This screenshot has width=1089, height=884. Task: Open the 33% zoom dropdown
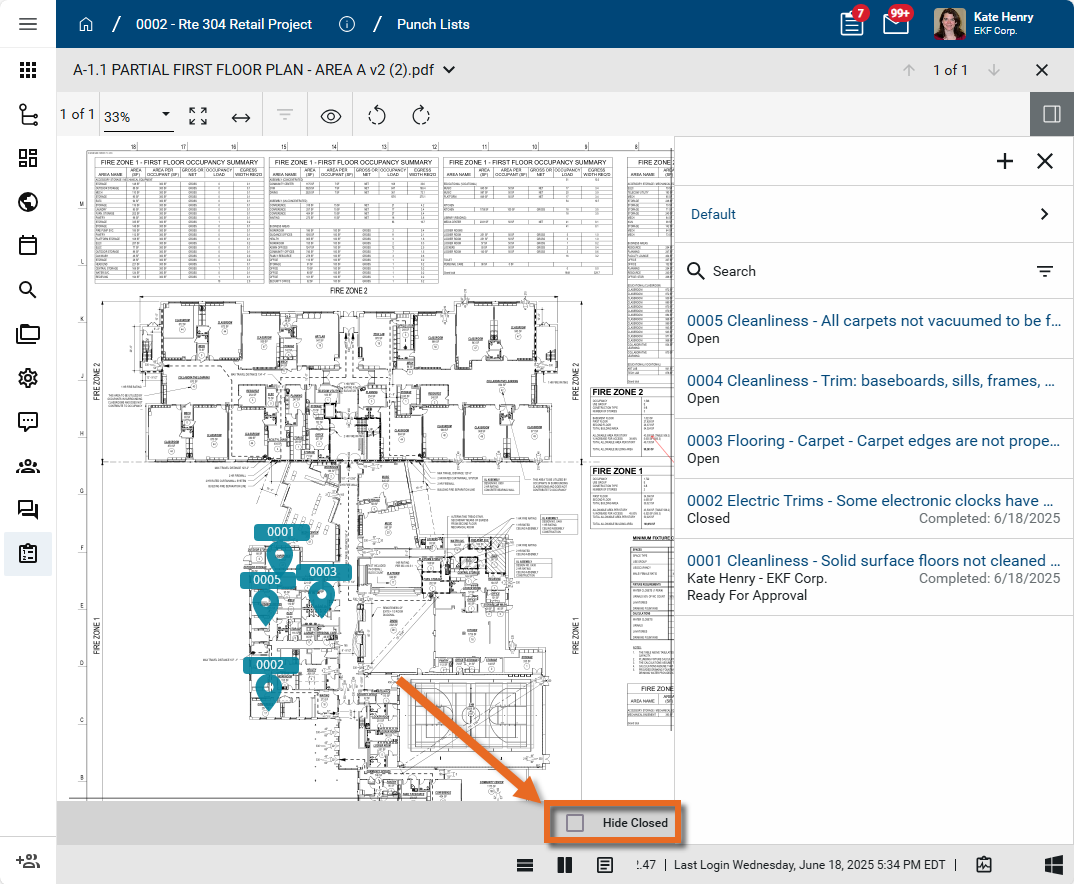137,116
